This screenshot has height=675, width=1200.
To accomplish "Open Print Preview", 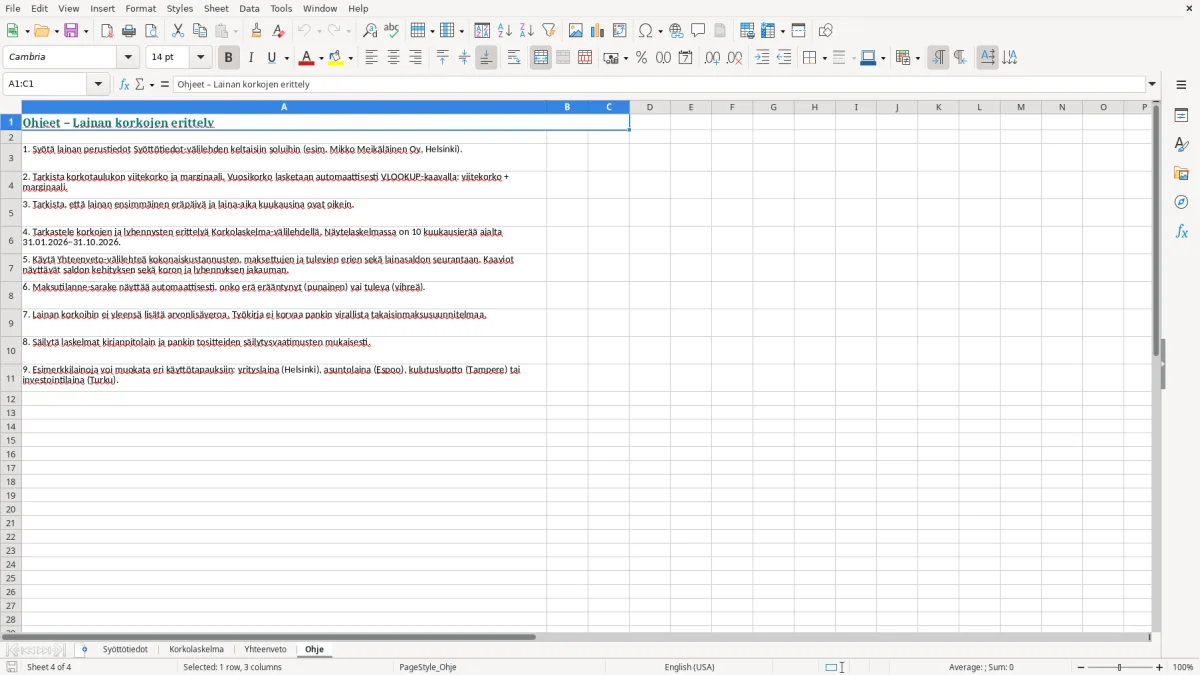I will click(x=151, y=31).
